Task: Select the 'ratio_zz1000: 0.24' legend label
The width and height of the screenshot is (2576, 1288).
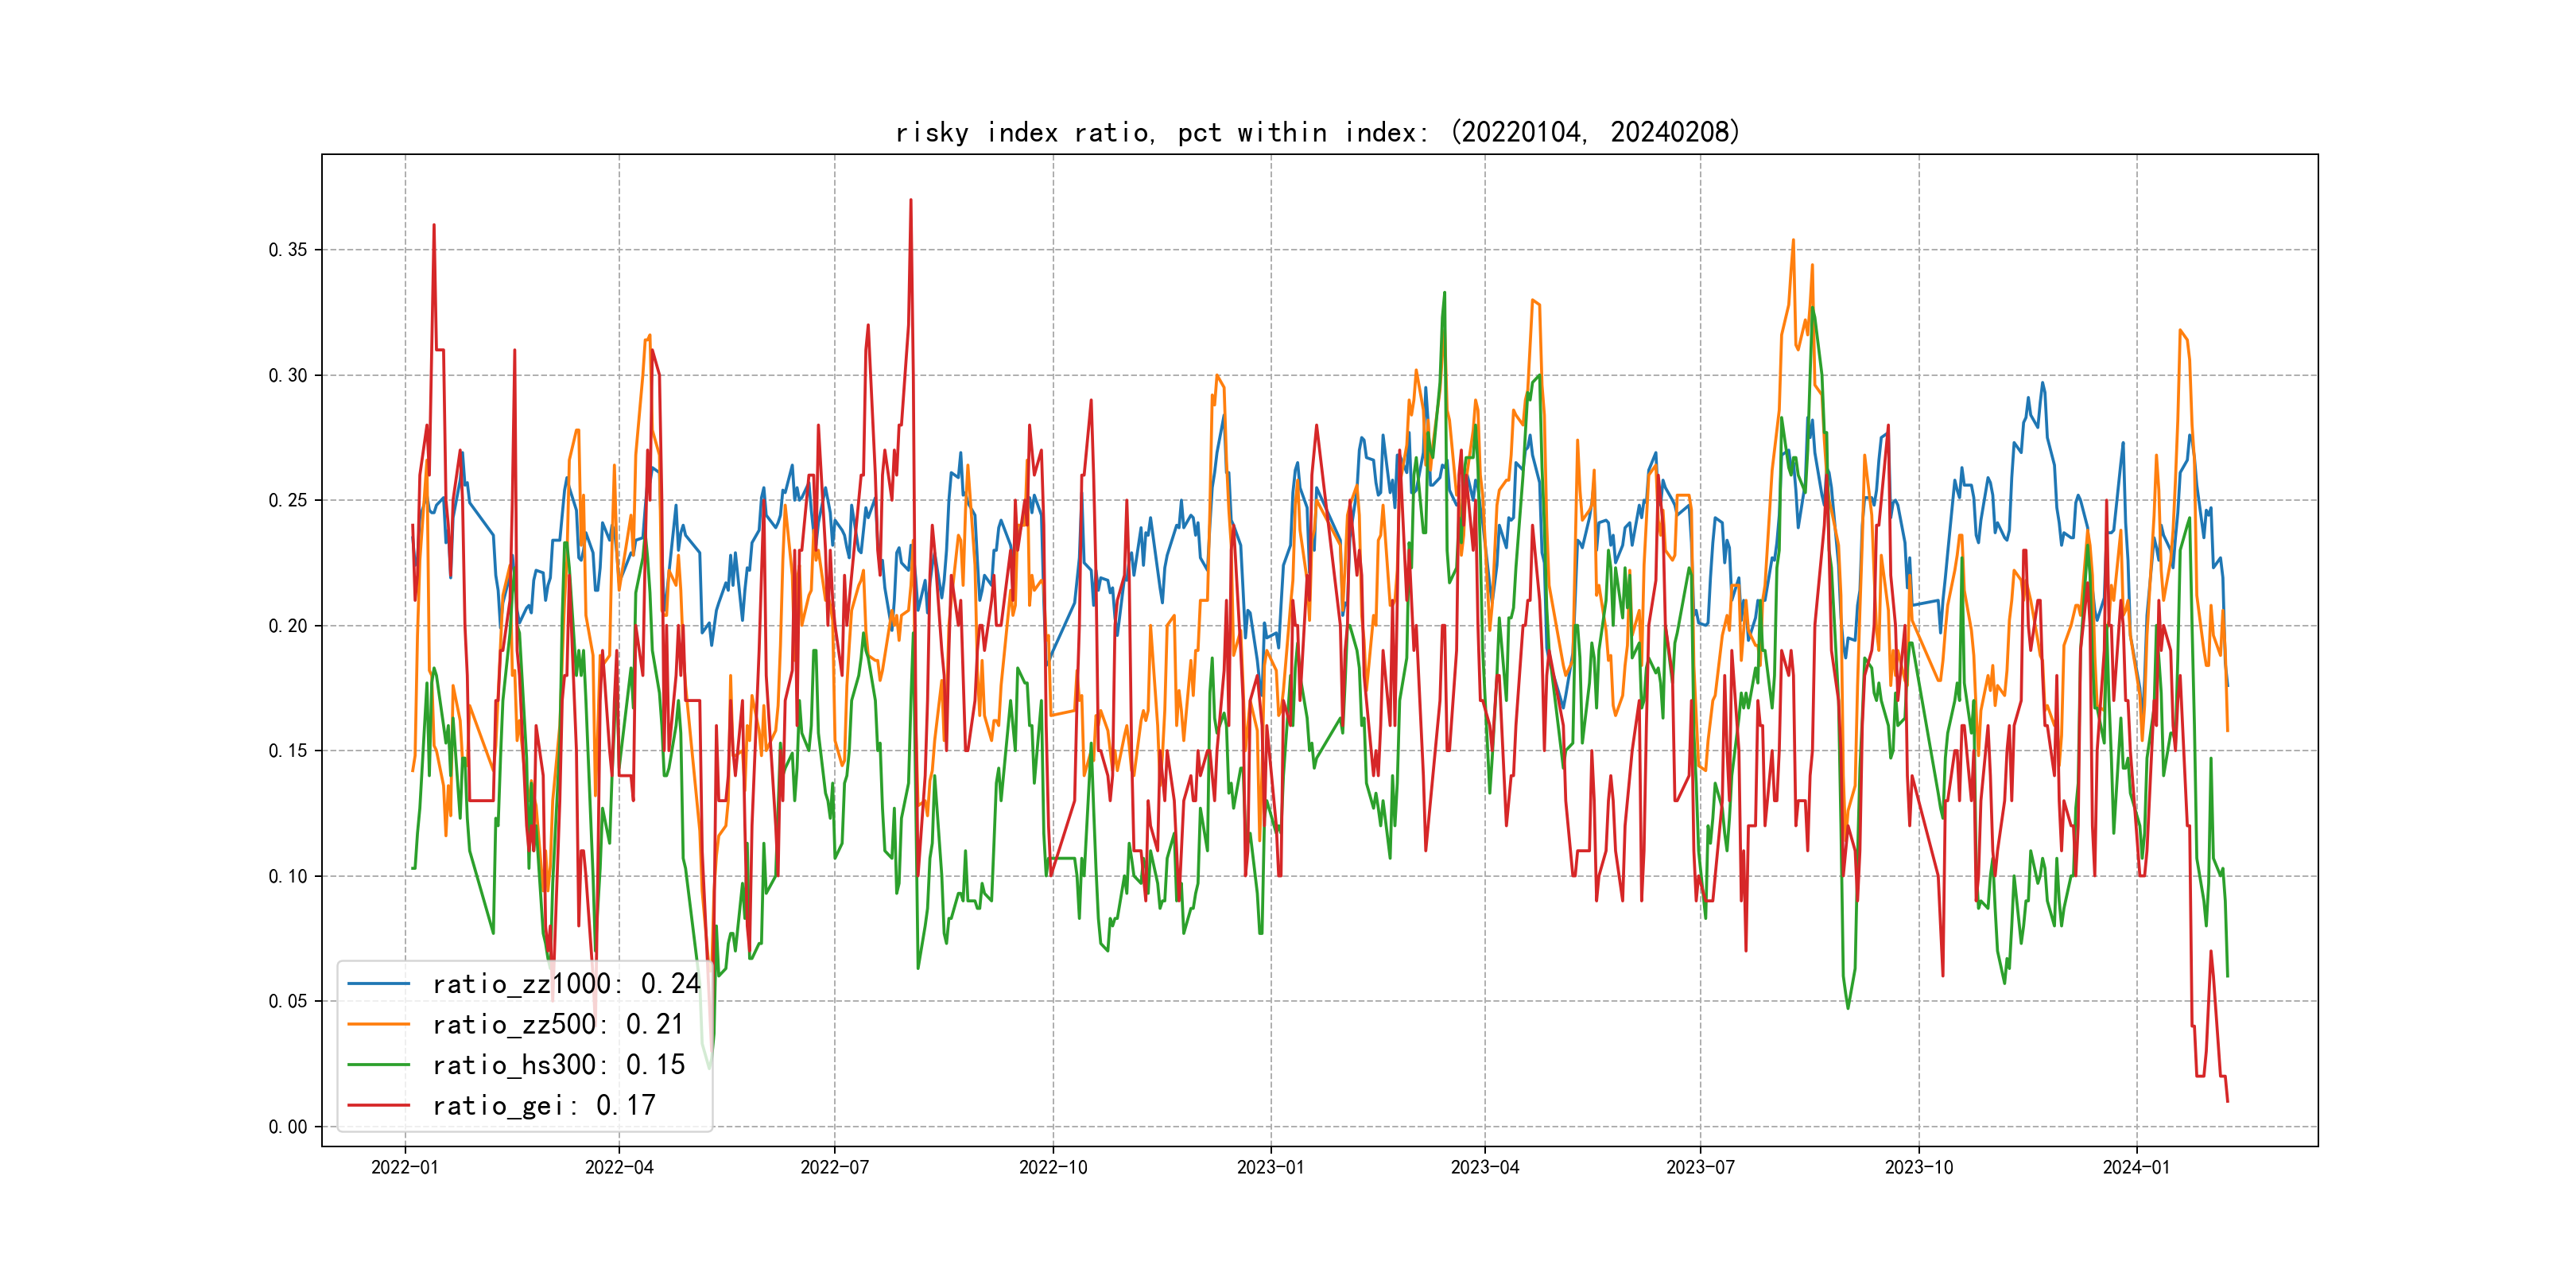Action: click(x=566, y=984)
